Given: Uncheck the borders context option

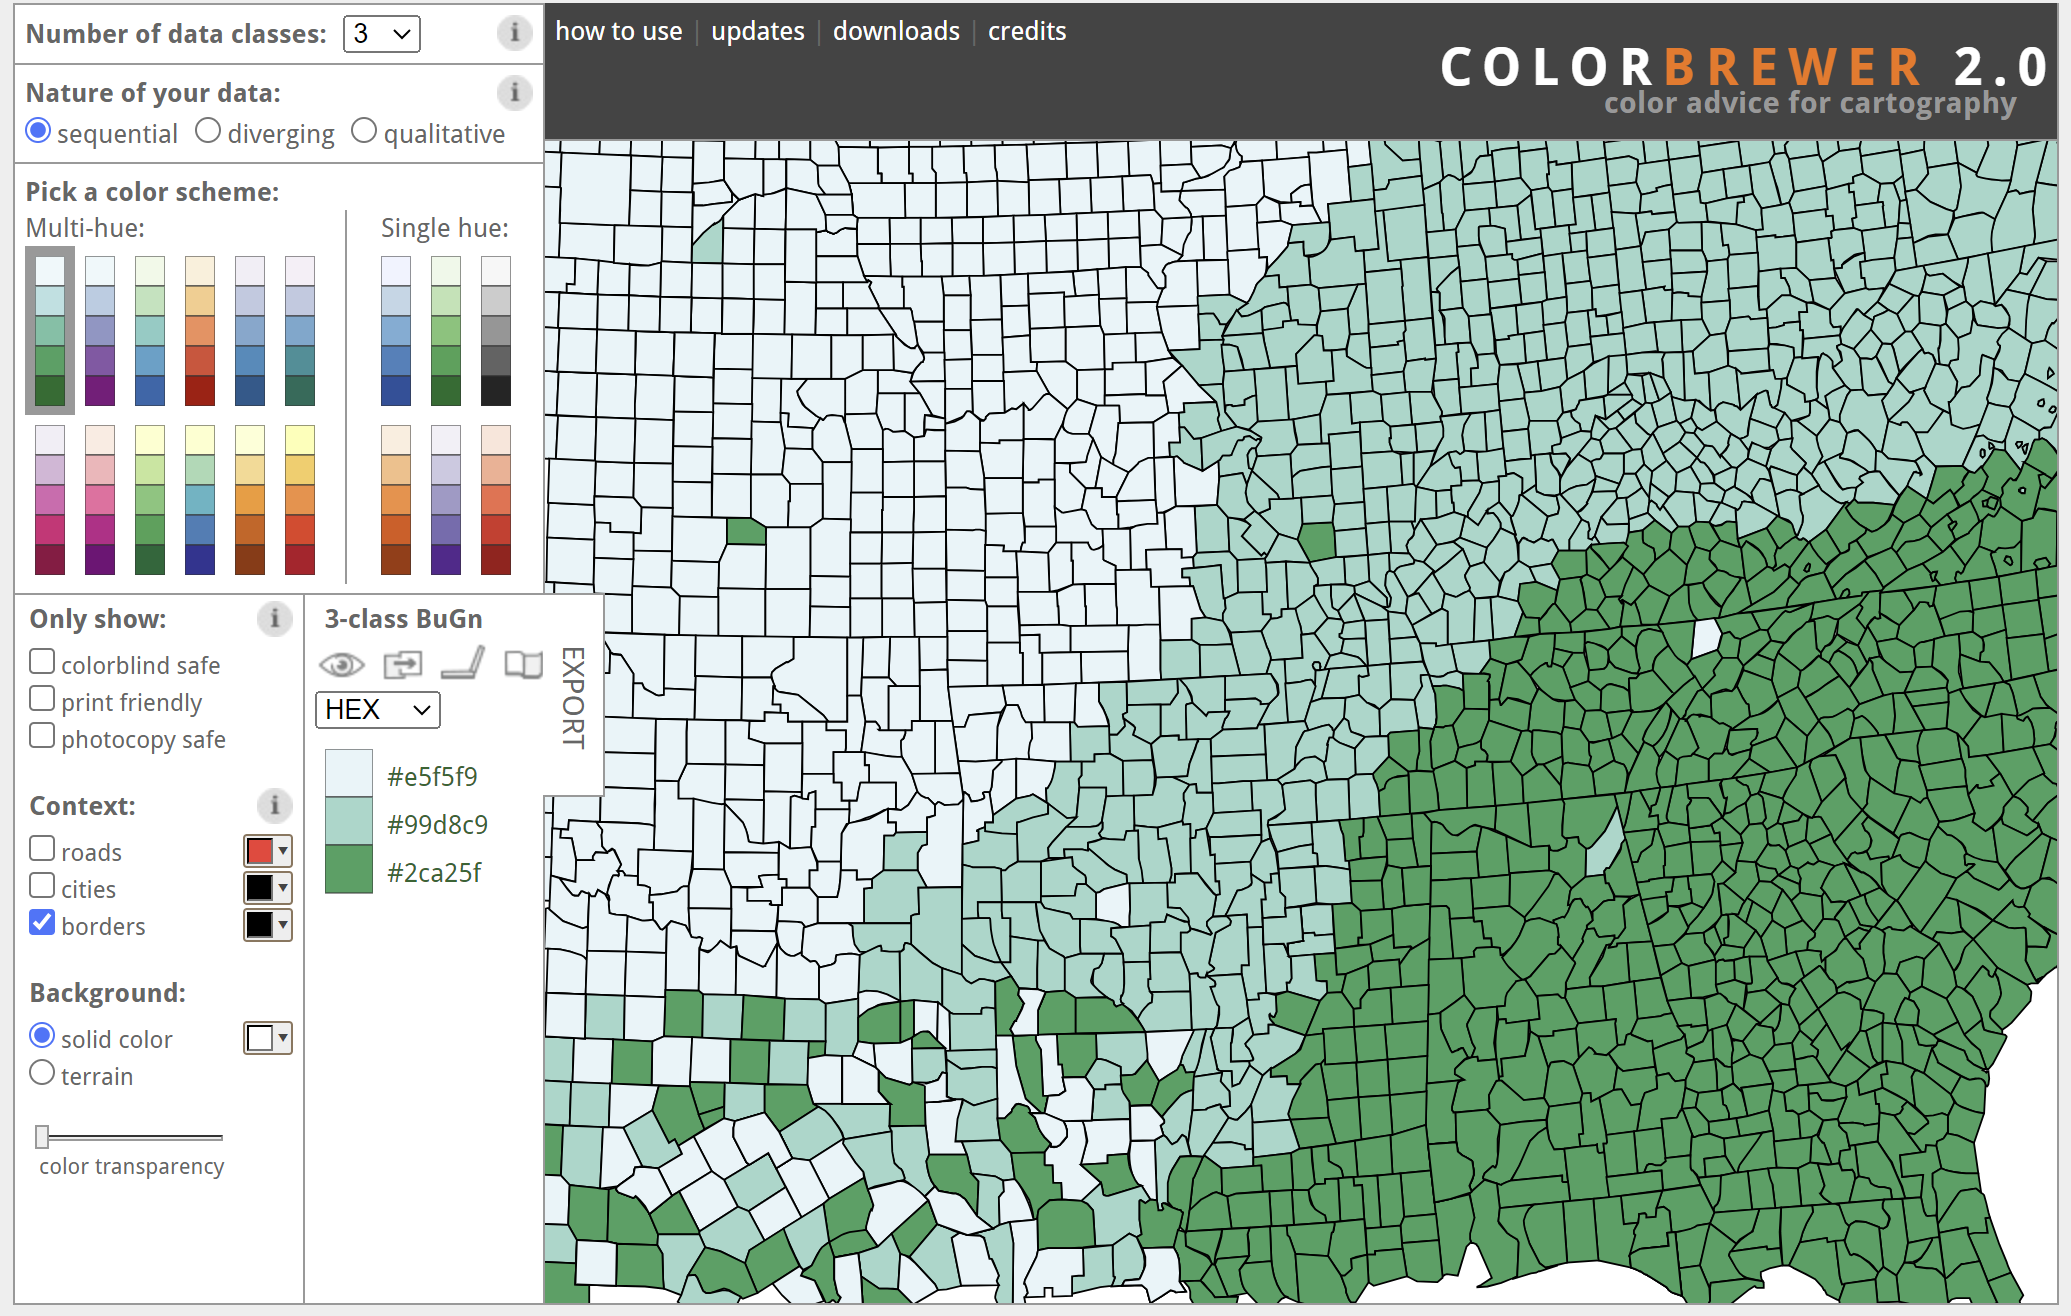Looking at the screenshot, I should (x=42, y=923).
